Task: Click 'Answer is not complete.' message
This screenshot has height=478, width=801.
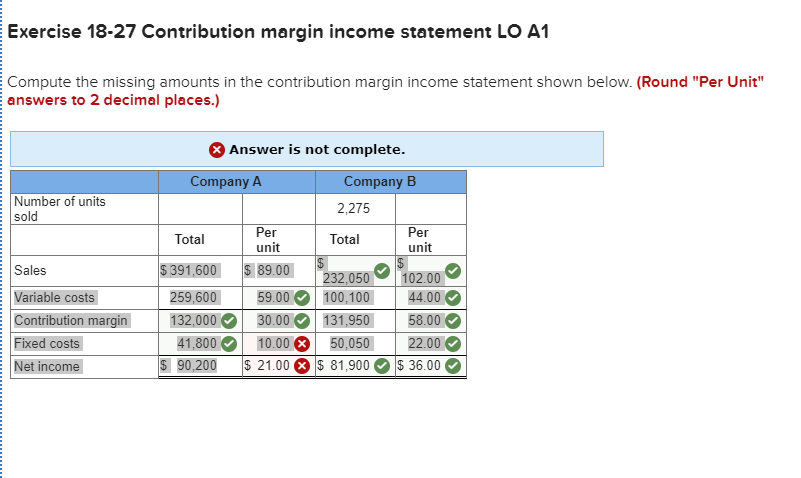Action: click(x=317, y=150)
